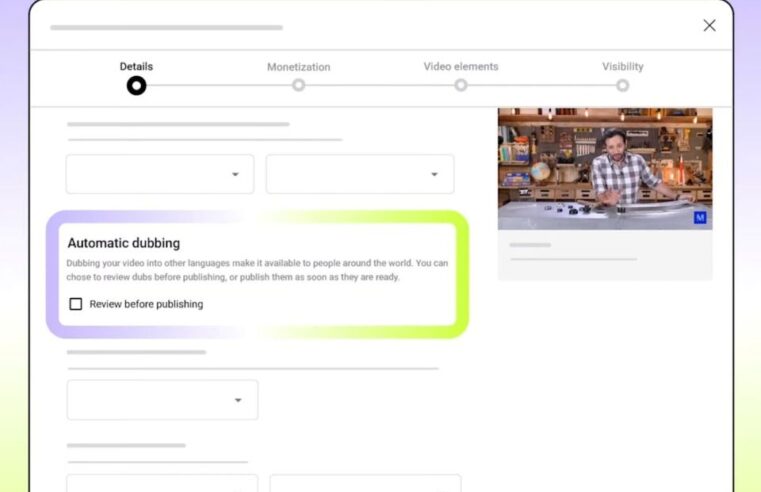Select the Details step label
This screenshot has width=761, height=492.
tap(136, 66)
